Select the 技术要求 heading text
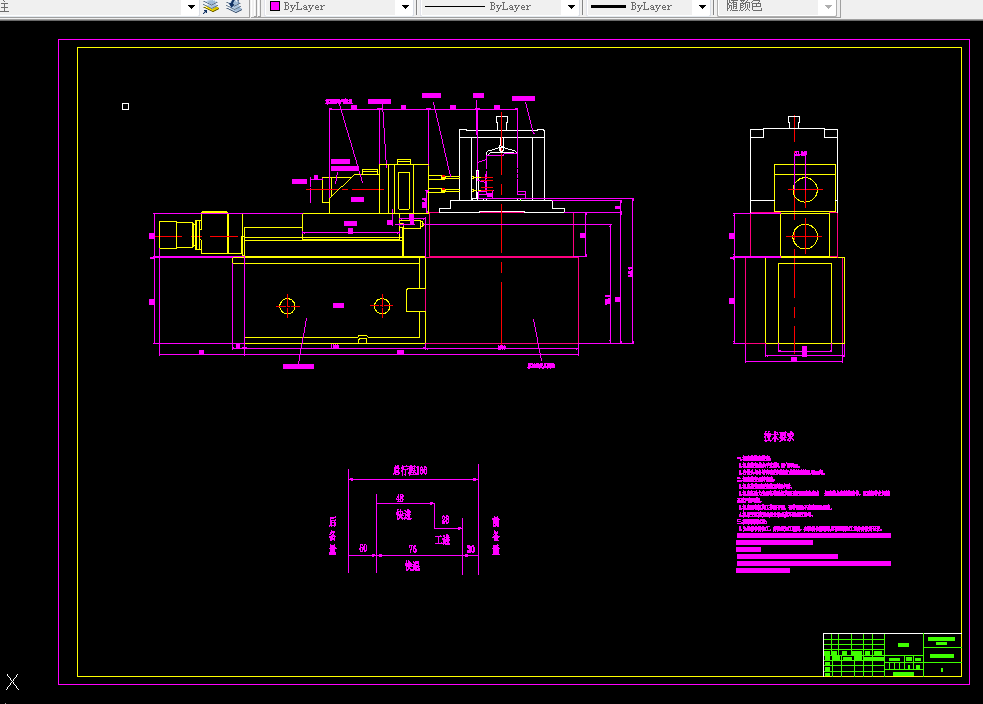 [x=779, y=436]
